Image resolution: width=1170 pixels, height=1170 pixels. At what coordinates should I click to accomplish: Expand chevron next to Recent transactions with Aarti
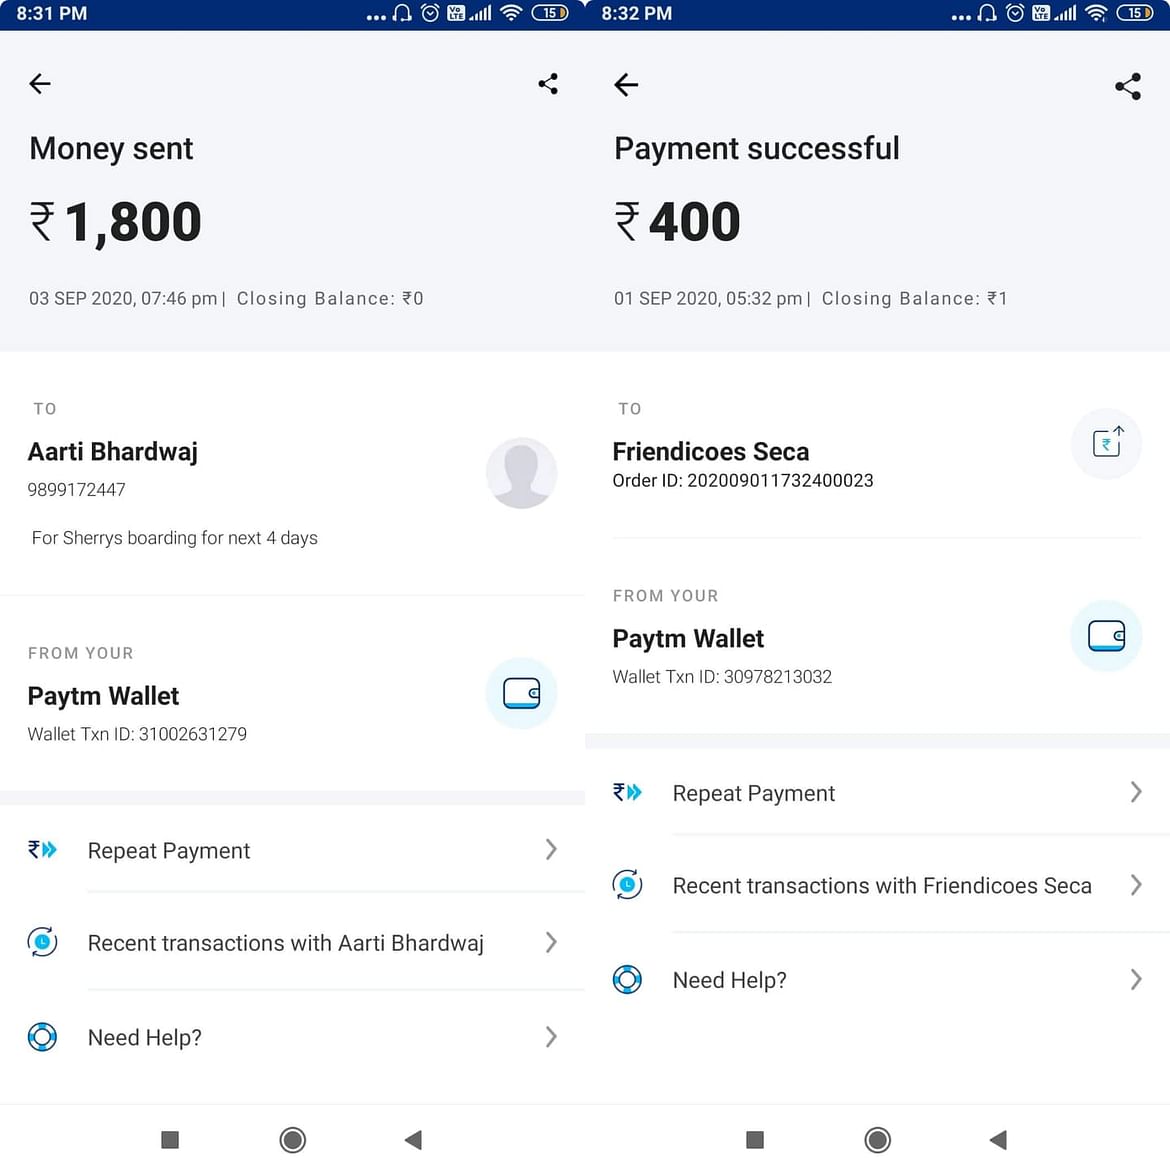pyautogui.click(x=551, y=942)
